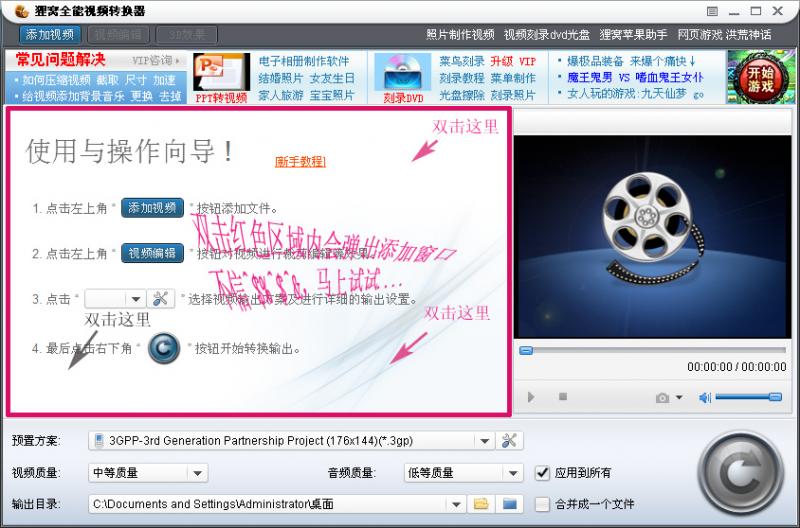Click the scissors settings icon in guide step 3
800x528 pixels.
click(x=161, y=298)
